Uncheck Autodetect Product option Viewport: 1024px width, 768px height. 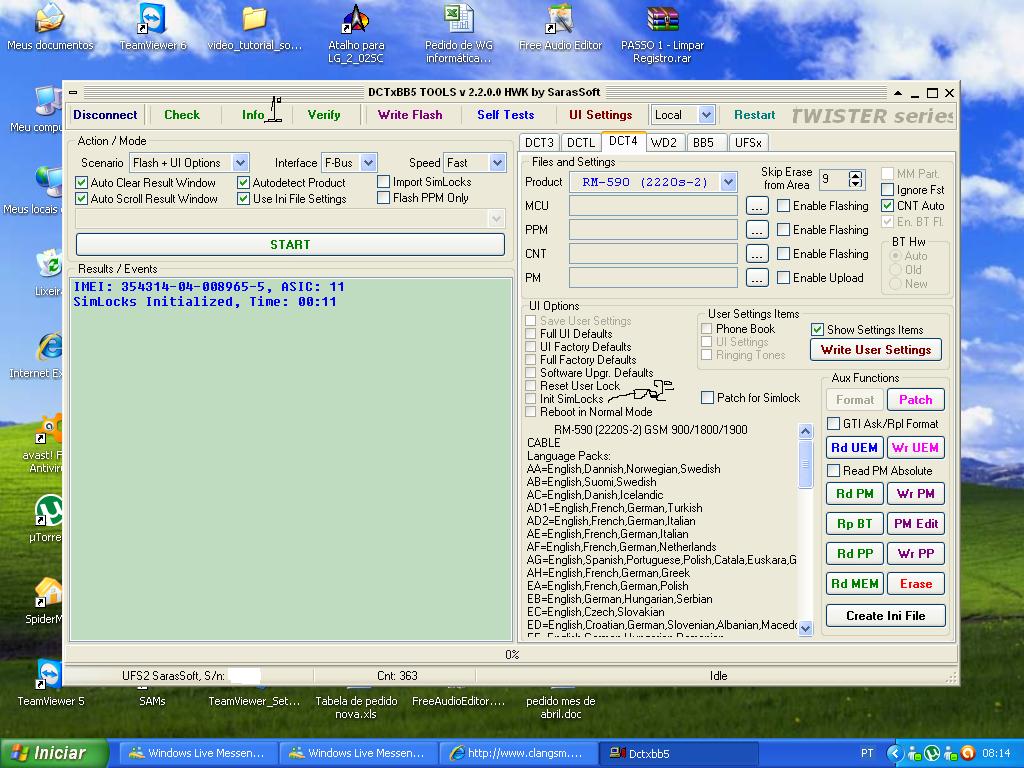pyautogui.click(x=244, y=183)
